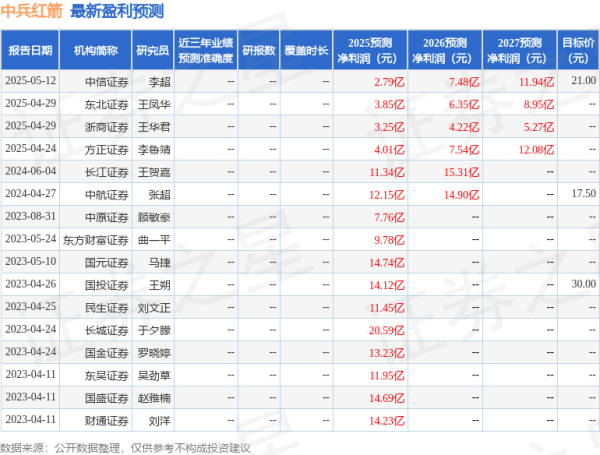Select the 东方财富证券 institution cell
The width and height of the screenshot is (600, 455).
96,239
